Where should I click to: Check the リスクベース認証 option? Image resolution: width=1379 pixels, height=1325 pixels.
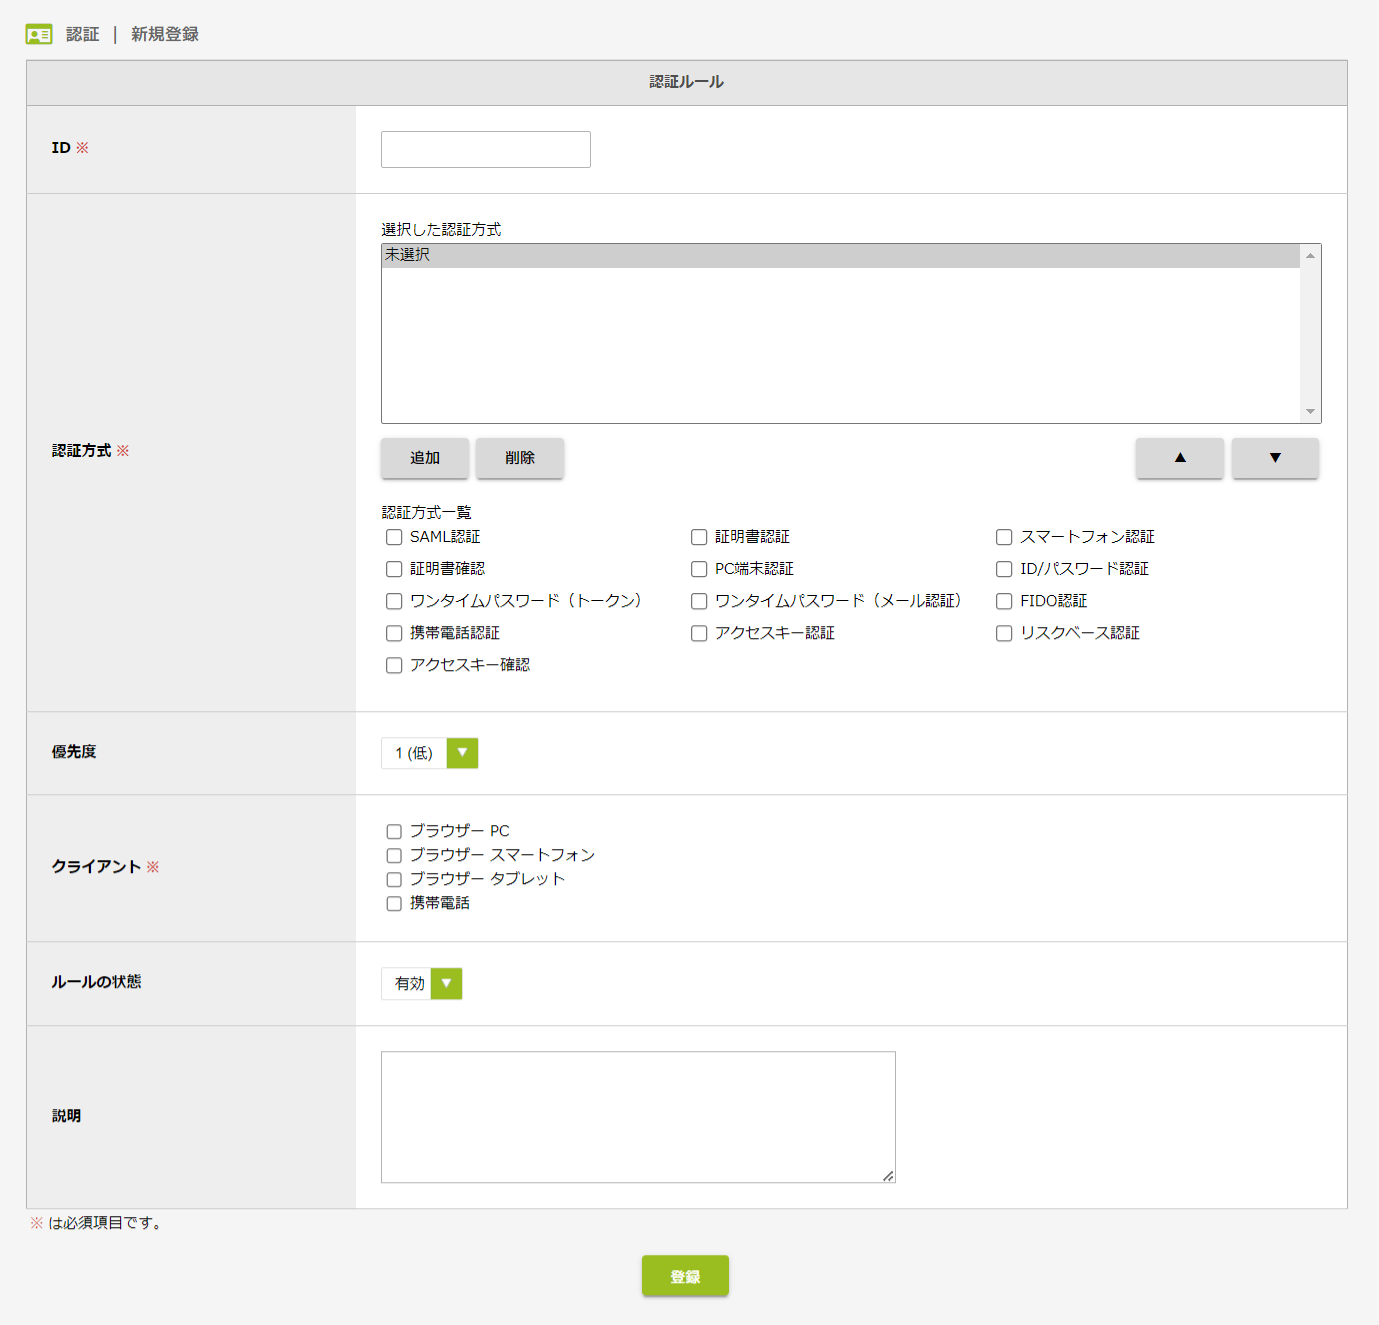click(1004, 633)
